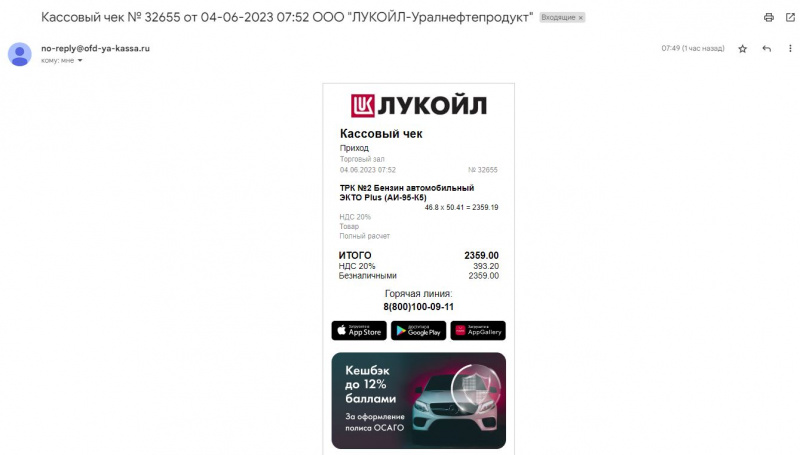
Task: Click the ИТОГО total amount 2359.00
Action: (x=481, y=256)
